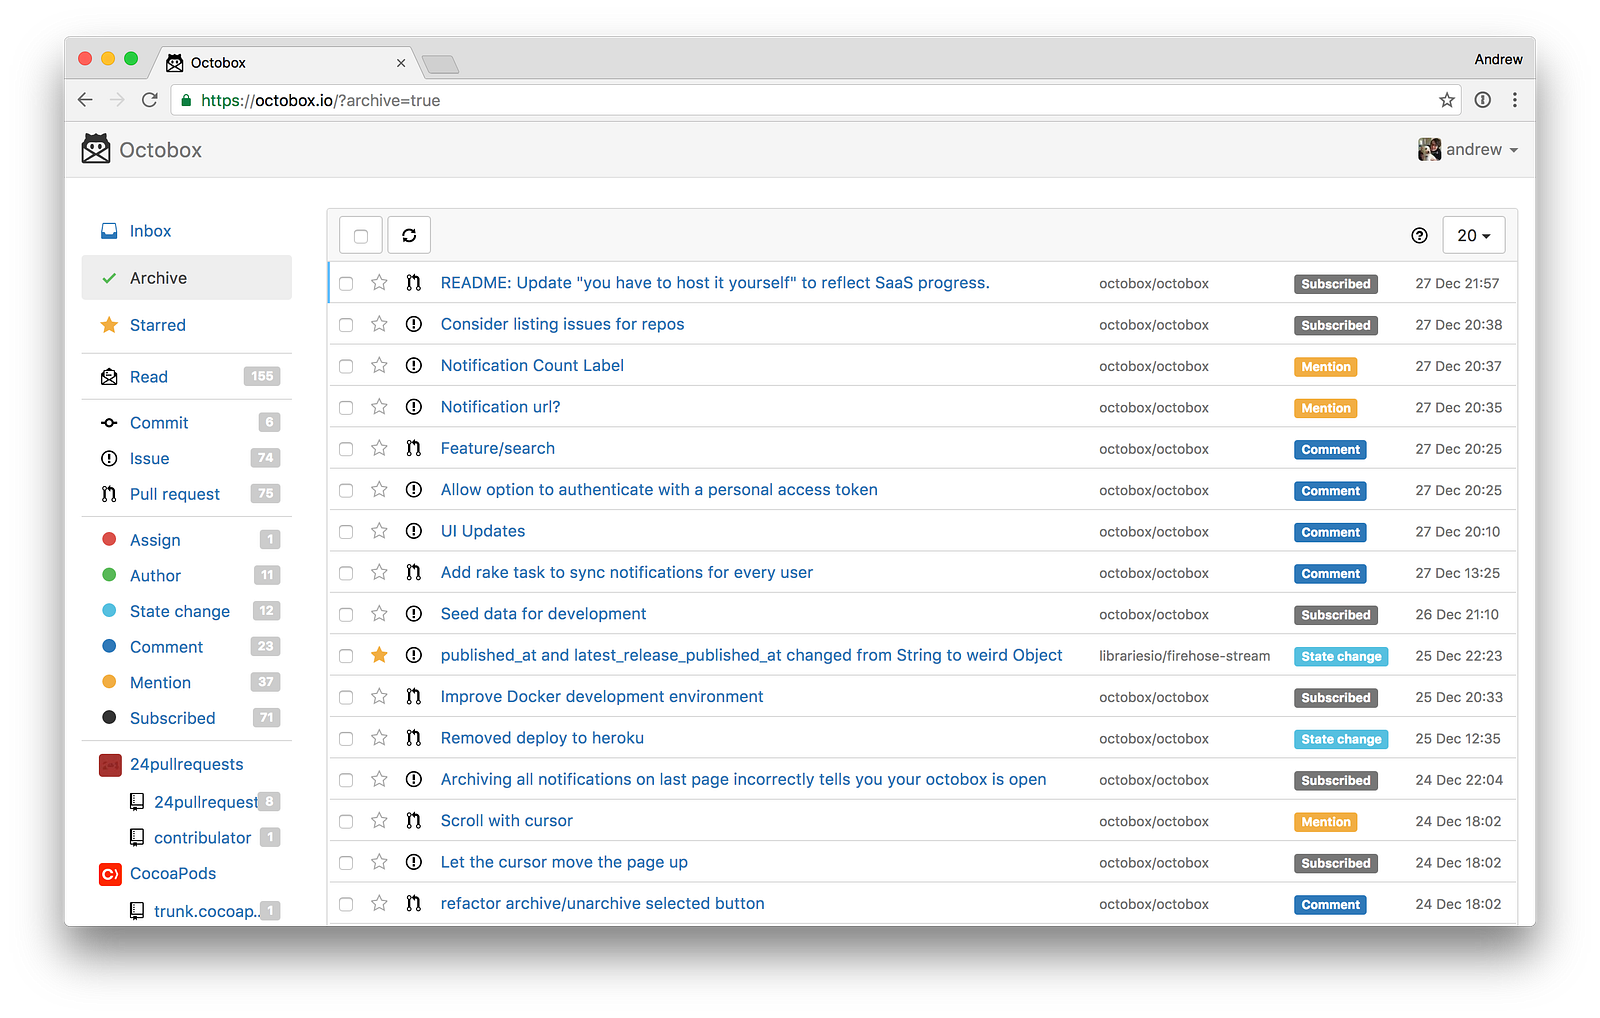Star the 'Feature/search' notification
The image size is (1600, 1018).
tap(379, 448)
